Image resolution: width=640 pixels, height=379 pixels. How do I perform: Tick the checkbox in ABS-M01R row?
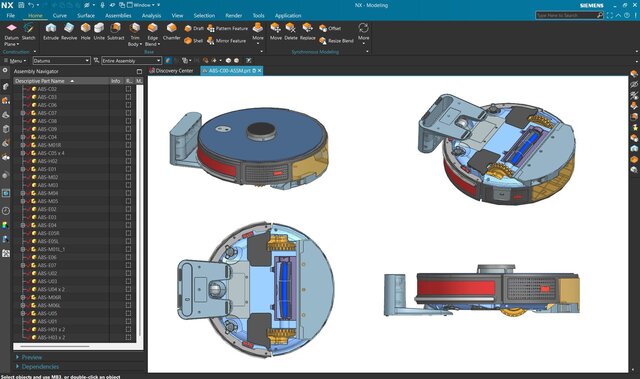129,145
